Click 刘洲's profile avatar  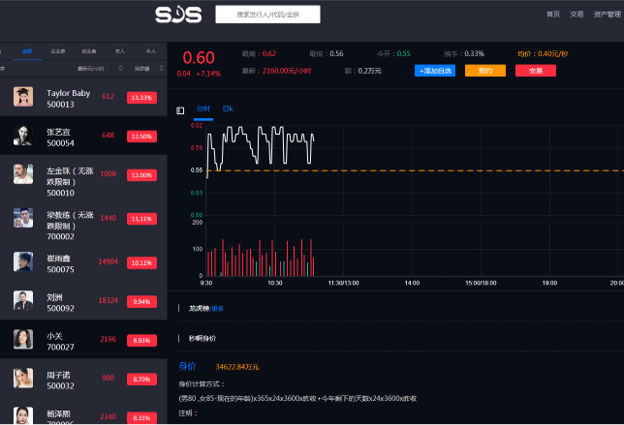coord(23,300)
